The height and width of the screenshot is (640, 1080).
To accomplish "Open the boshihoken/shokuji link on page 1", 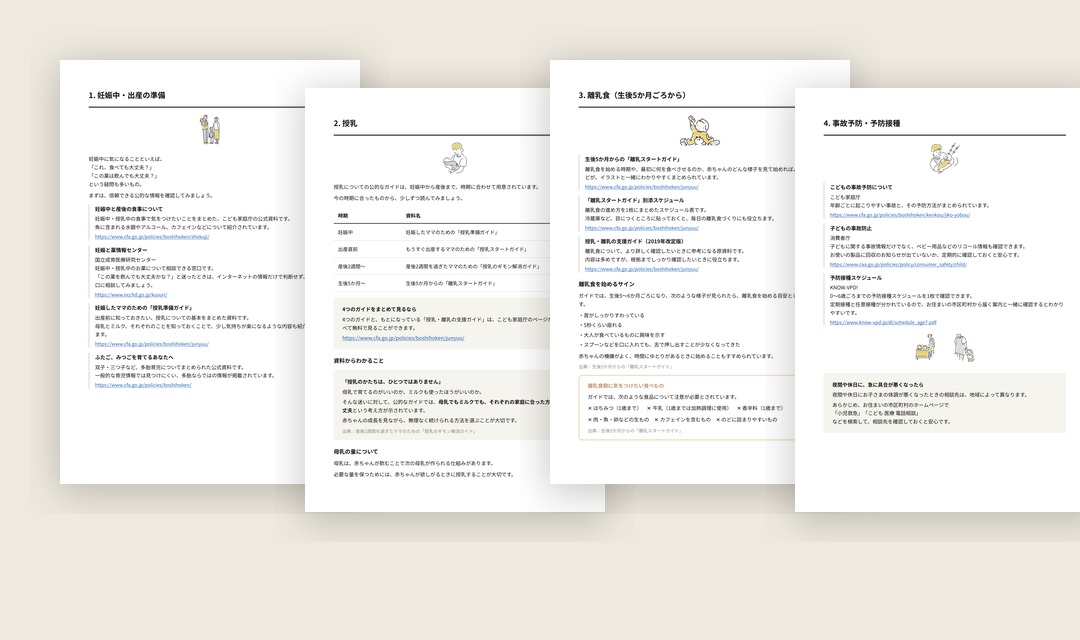I will tap(152, 237).
